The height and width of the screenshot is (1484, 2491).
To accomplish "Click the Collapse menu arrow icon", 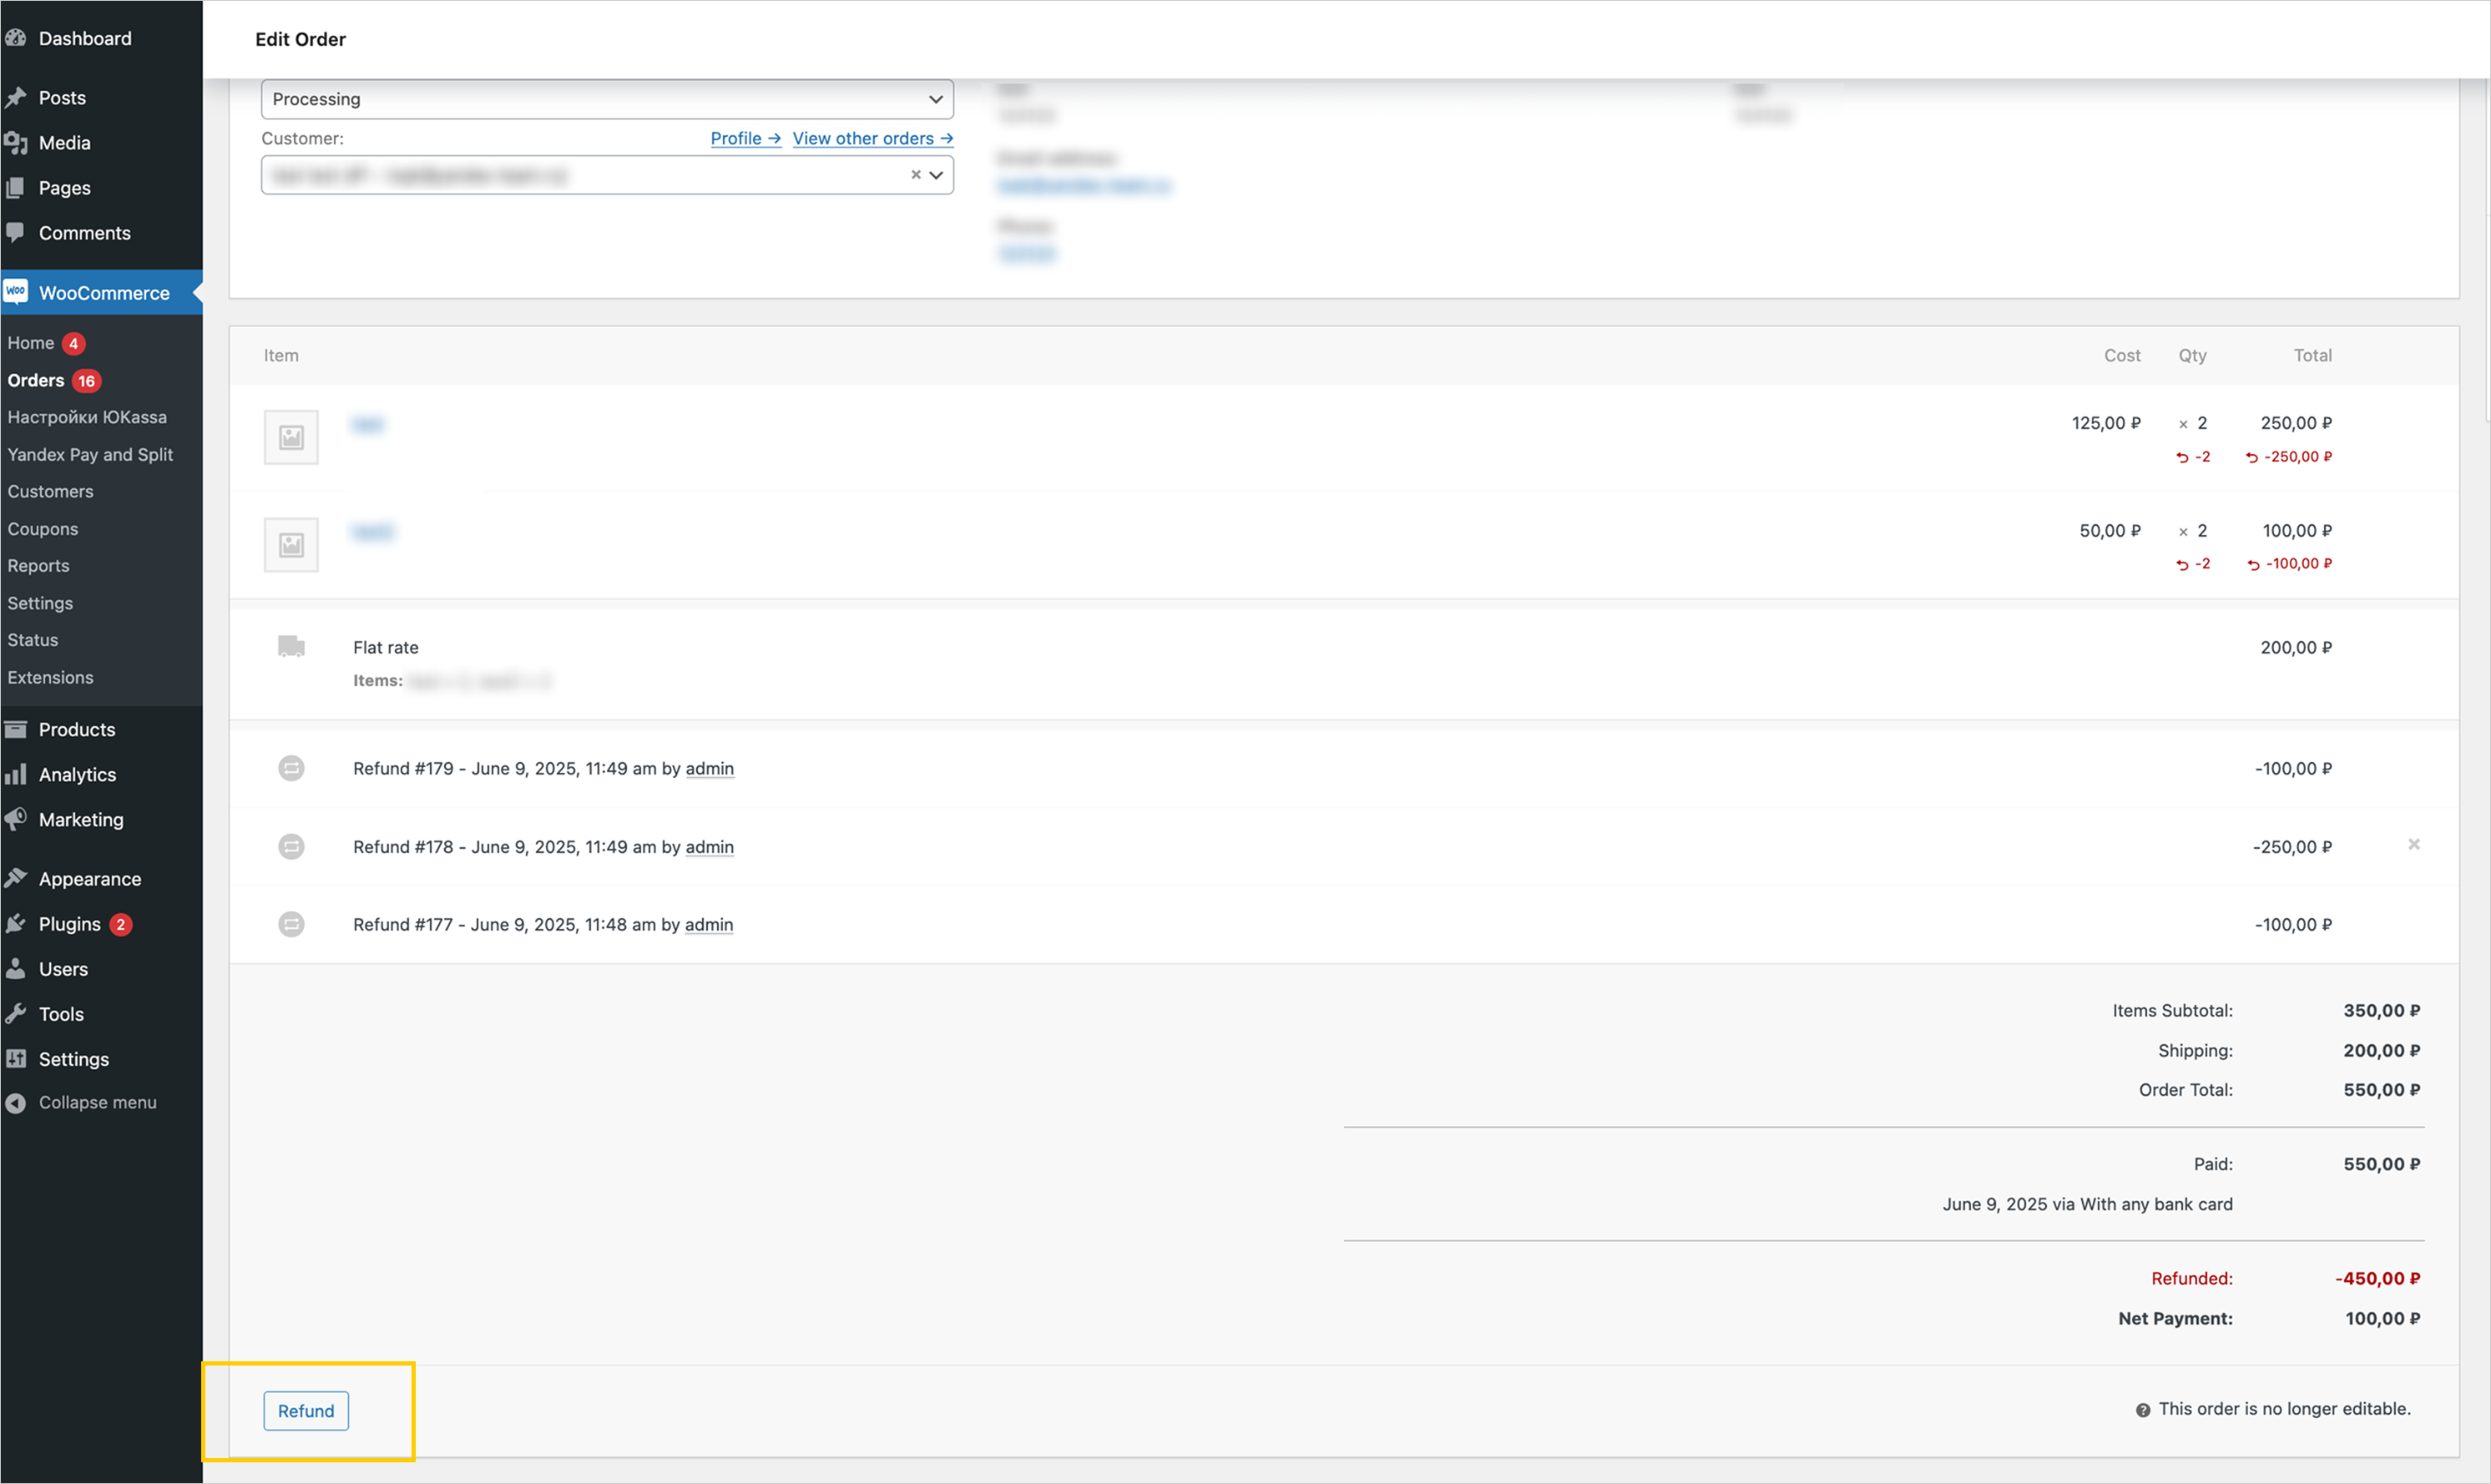I will [15, 1102].
